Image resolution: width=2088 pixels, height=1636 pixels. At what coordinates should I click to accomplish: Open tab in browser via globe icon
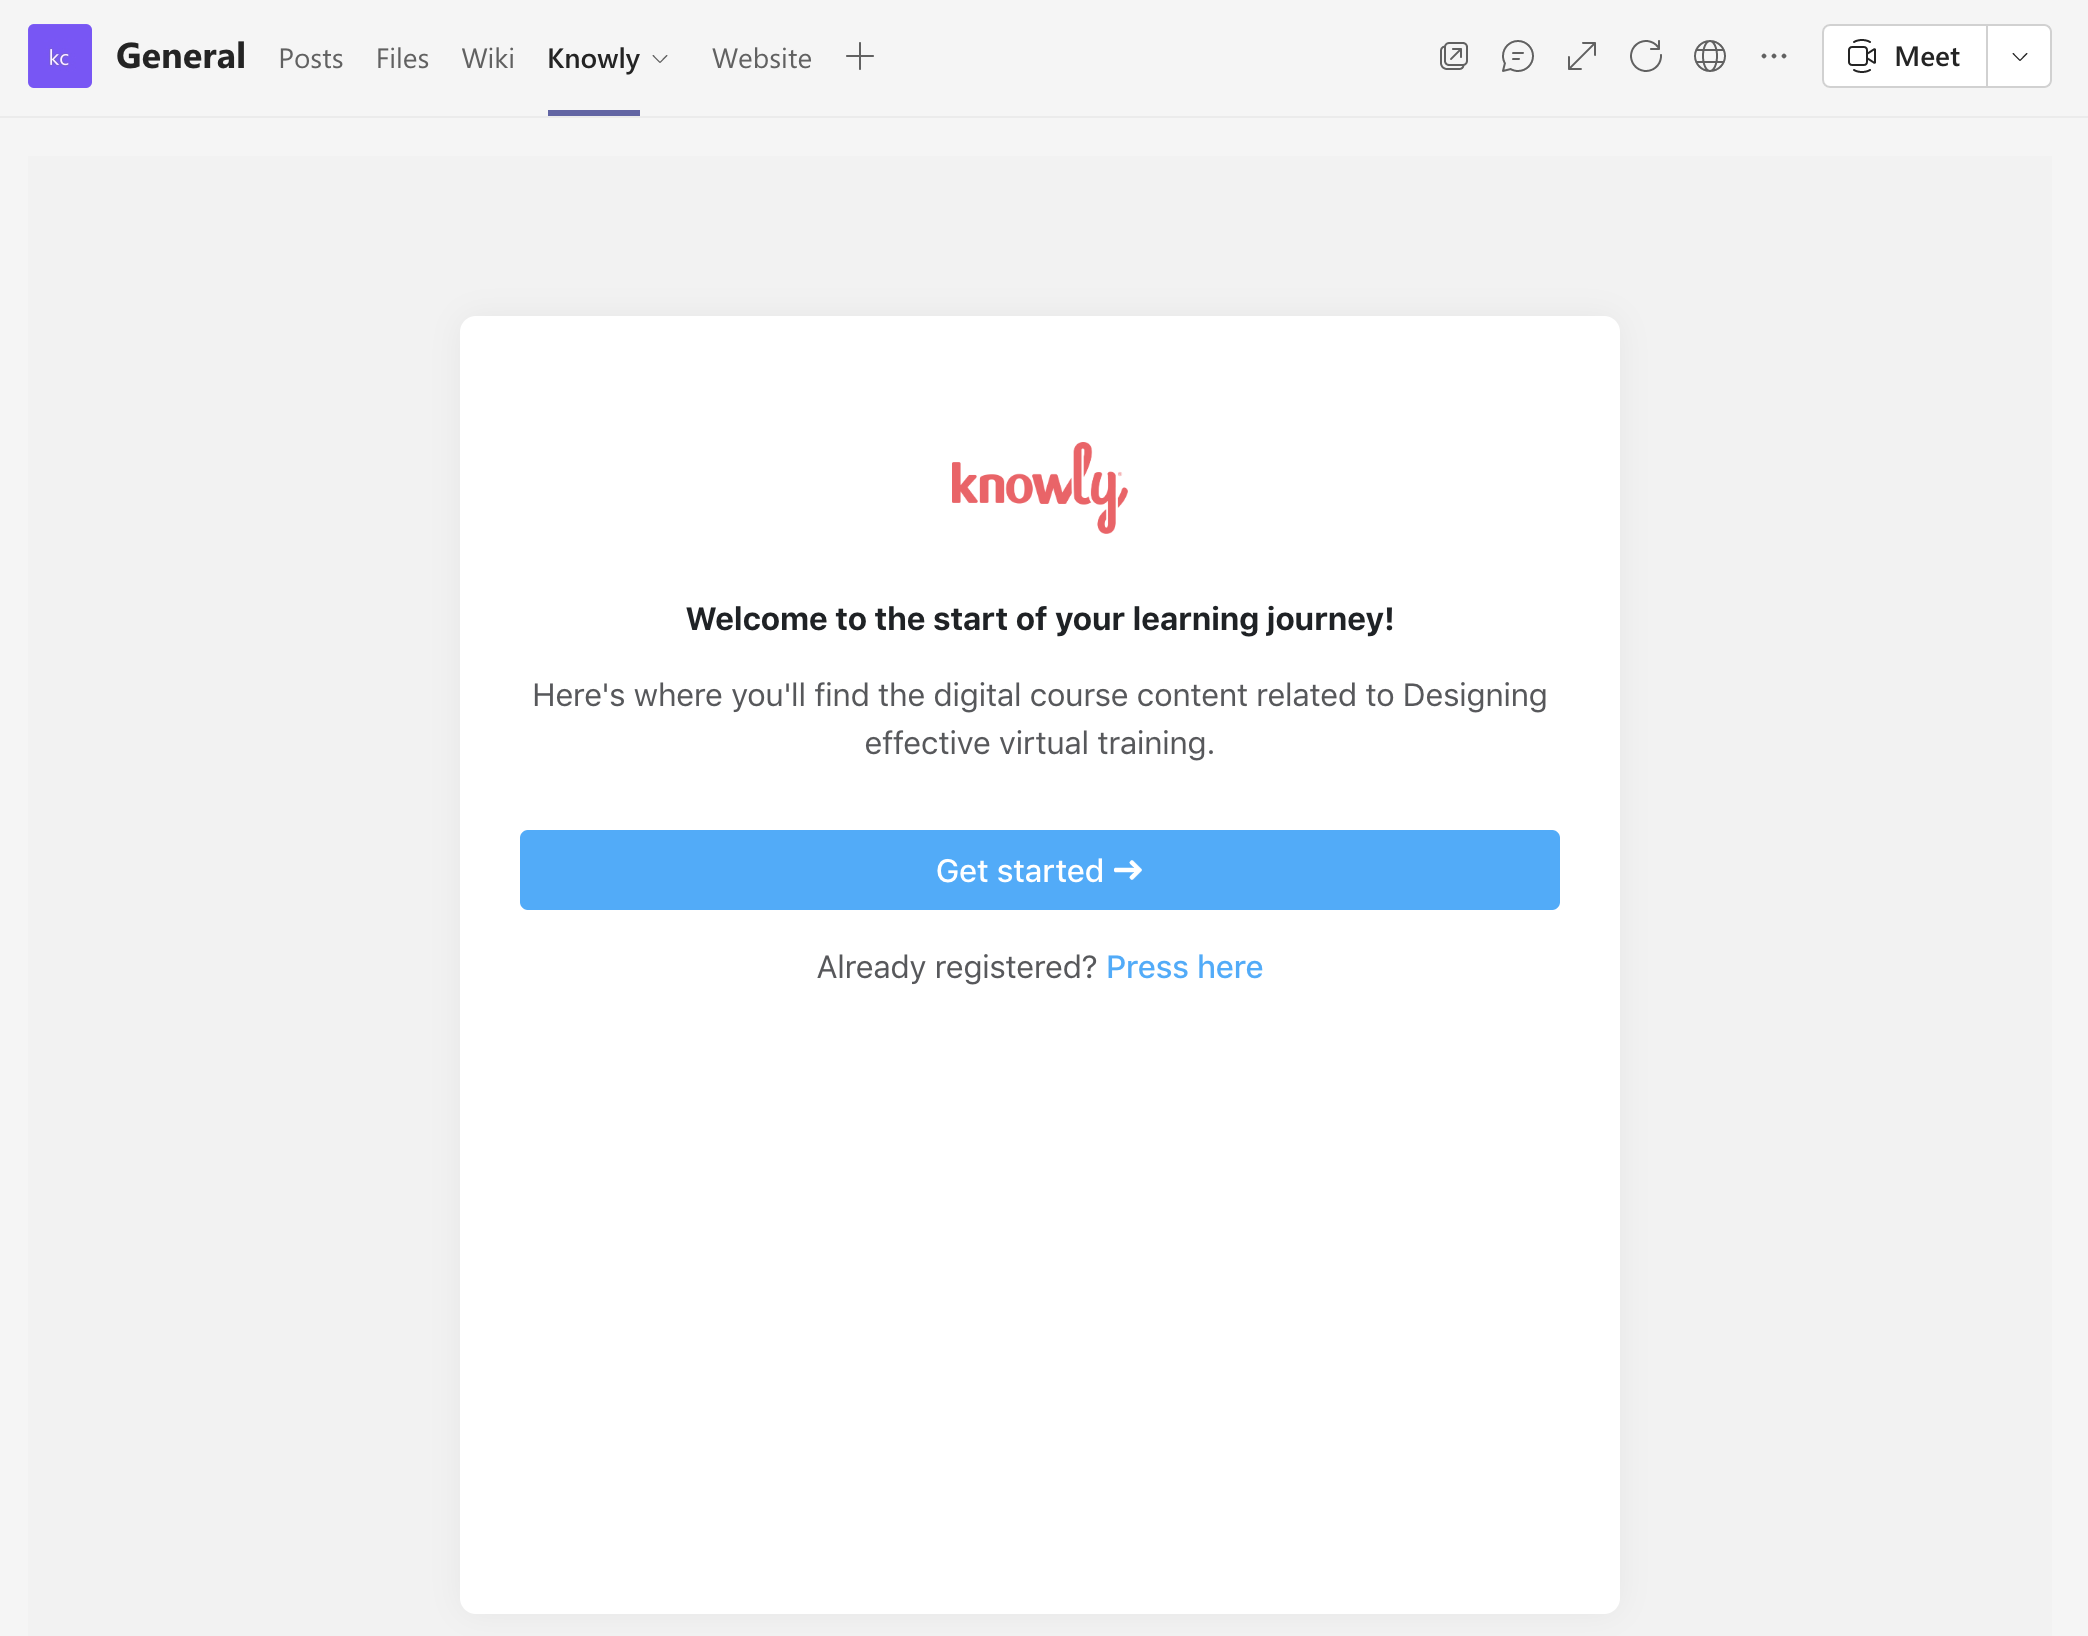coord(1709,57)
